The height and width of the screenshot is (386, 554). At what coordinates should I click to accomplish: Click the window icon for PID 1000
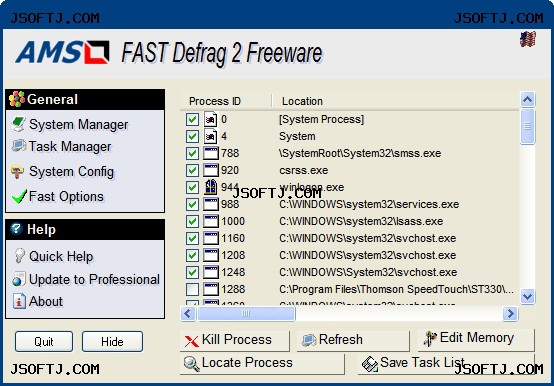211,221
